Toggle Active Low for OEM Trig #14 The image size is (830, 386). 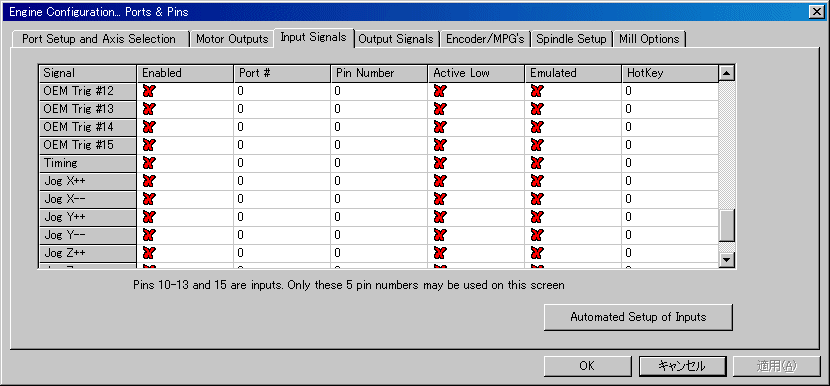click(439, 127)
